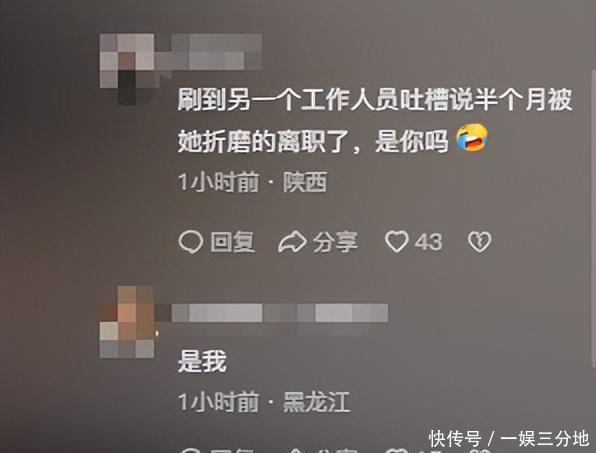Tap the 回复 label under 陕西 comment
The image size is (596, 453).
232,242
